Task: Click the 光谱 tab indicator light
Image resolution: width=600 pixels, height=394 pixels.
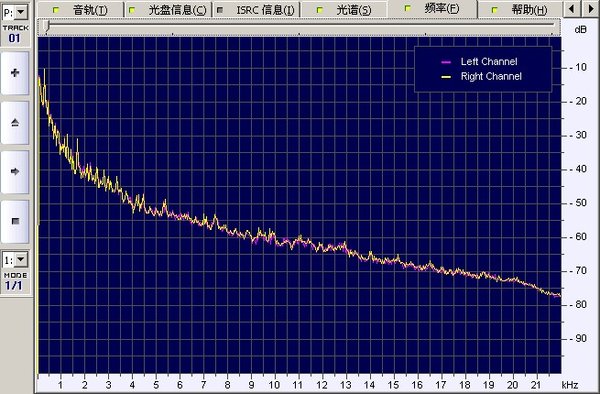Action: (x=320, y=10)
